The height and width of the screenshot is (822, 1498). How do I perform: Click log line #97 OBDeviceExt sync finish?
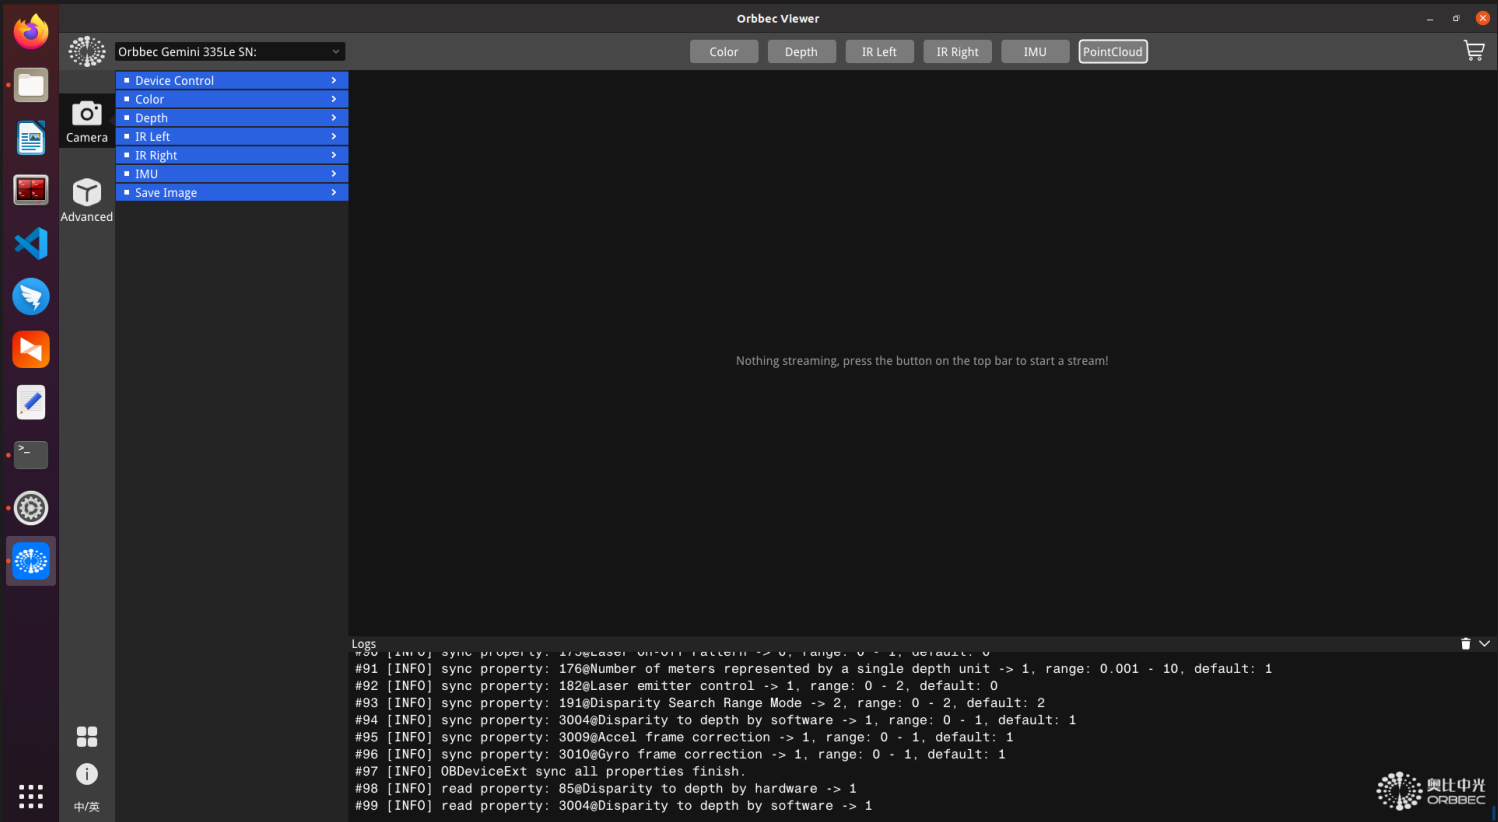(550, 772)
